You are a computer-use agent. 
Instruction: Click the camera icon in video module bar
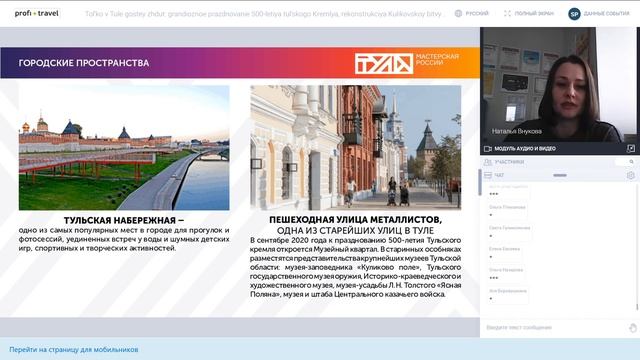(488, 149)
